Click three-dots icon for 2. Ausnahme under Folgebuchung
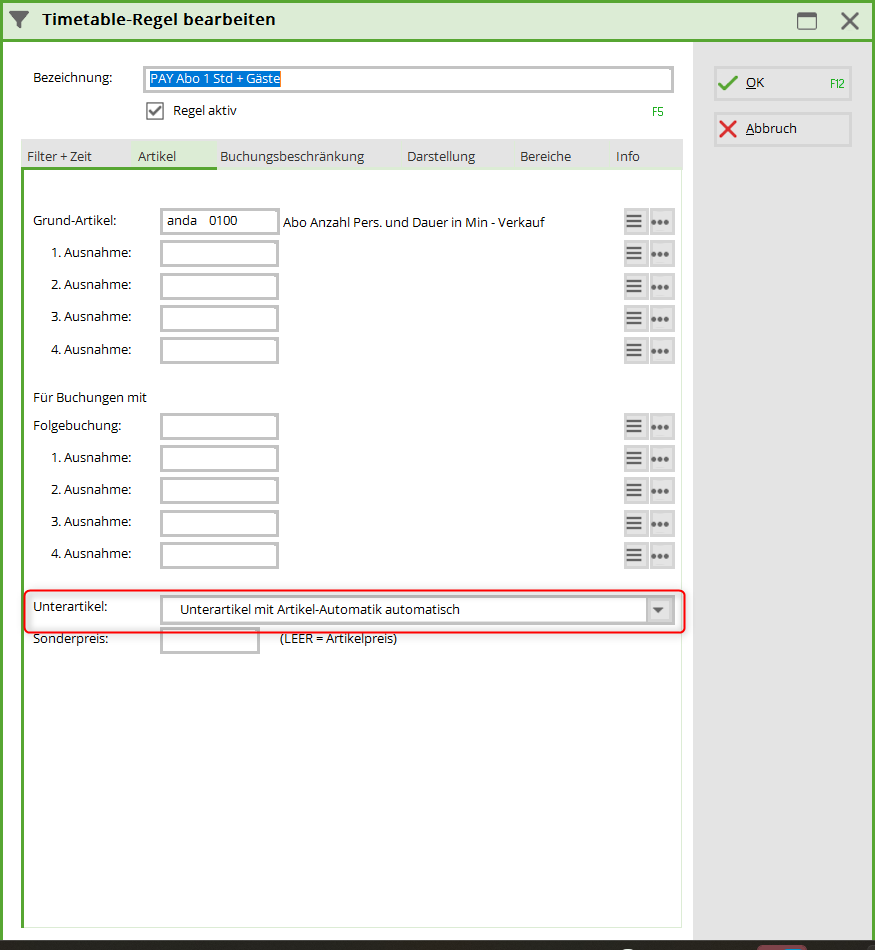 click(x=661, y=491)
